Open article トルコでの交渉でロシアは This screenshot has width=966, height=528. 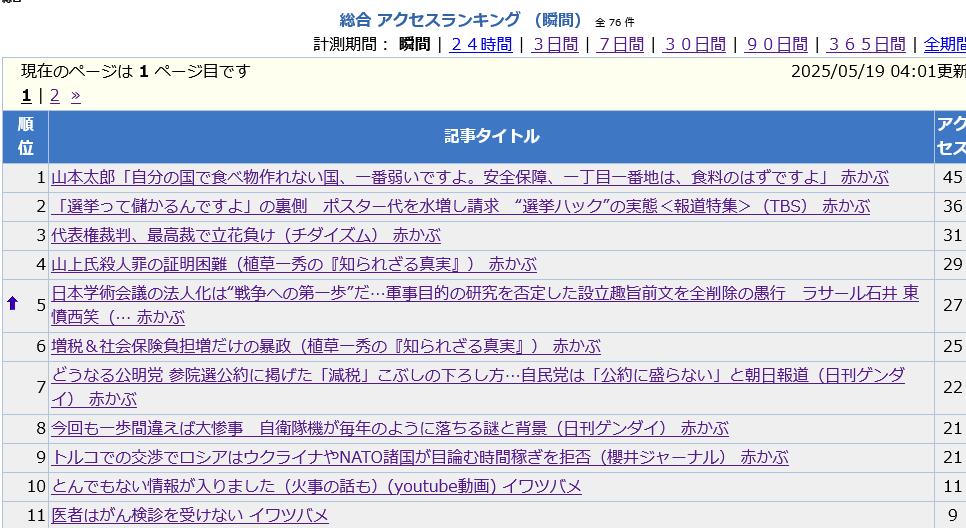coord(420,457)
